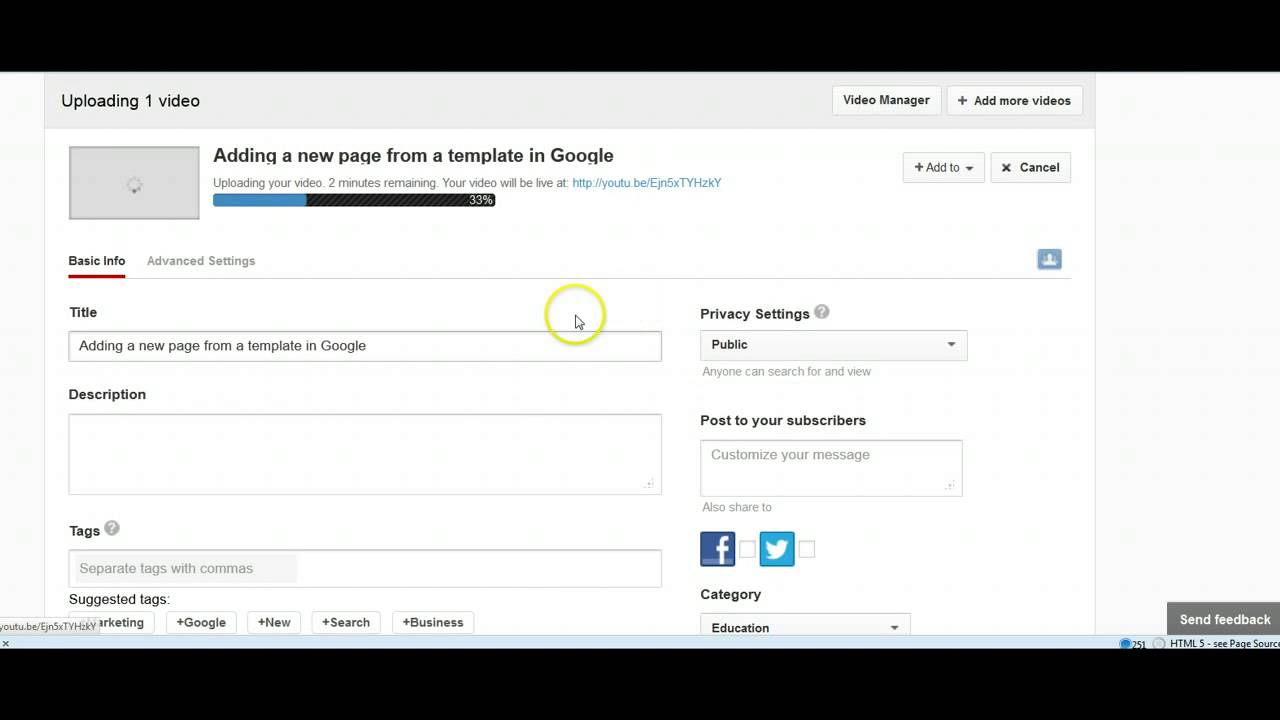Tick the Twitter share checkbox
This screenshot has width=1280, height=720.
(x=807, y=549)
